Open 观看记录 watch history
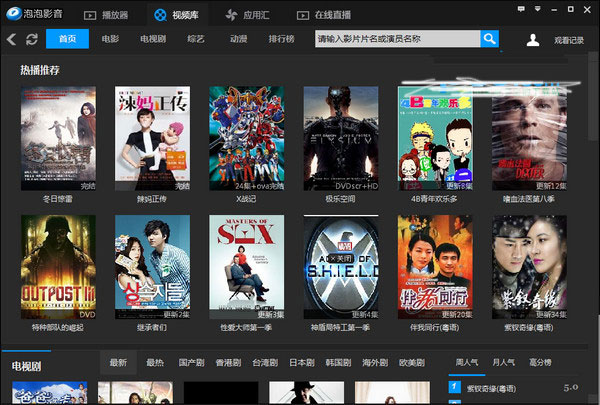This screenshot has width=600, height=405. (x=569, y=40)
